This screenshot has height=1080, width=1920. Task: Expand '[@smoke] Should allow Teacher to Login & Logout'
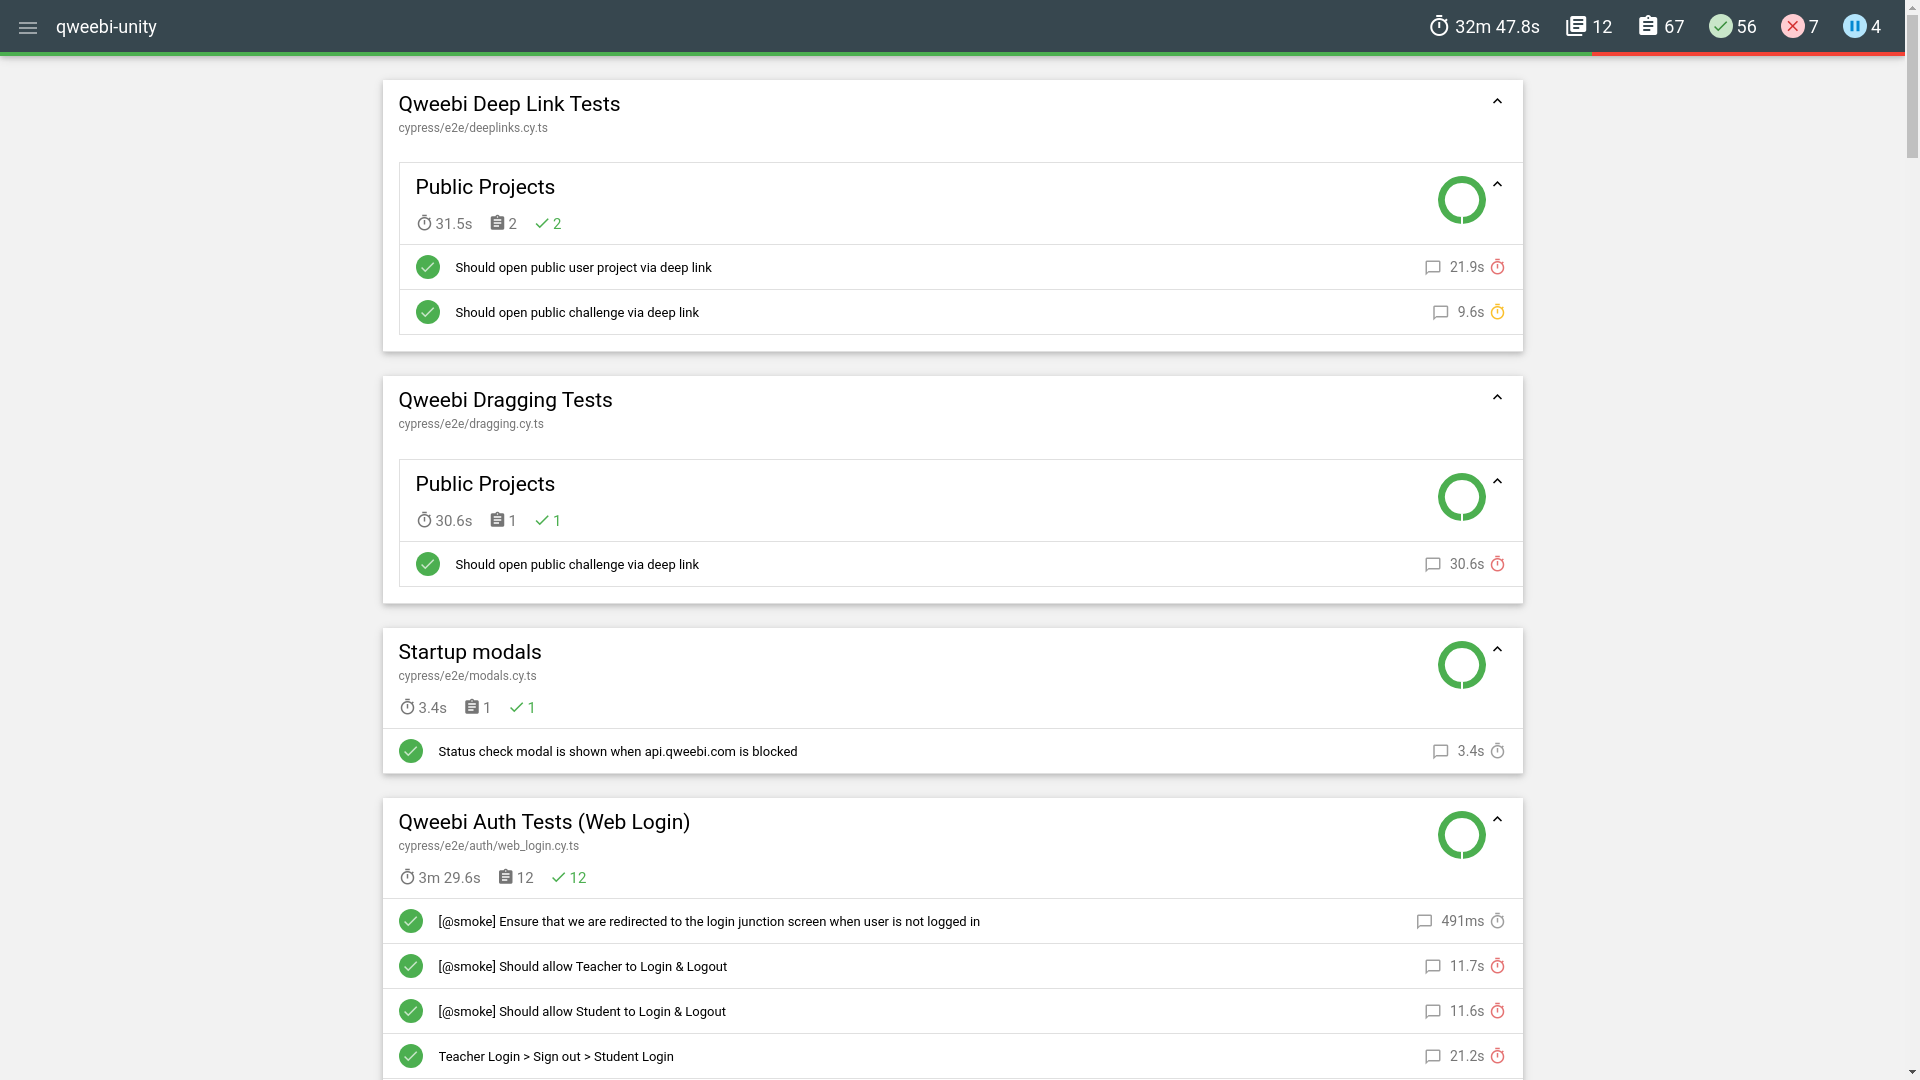952,966
